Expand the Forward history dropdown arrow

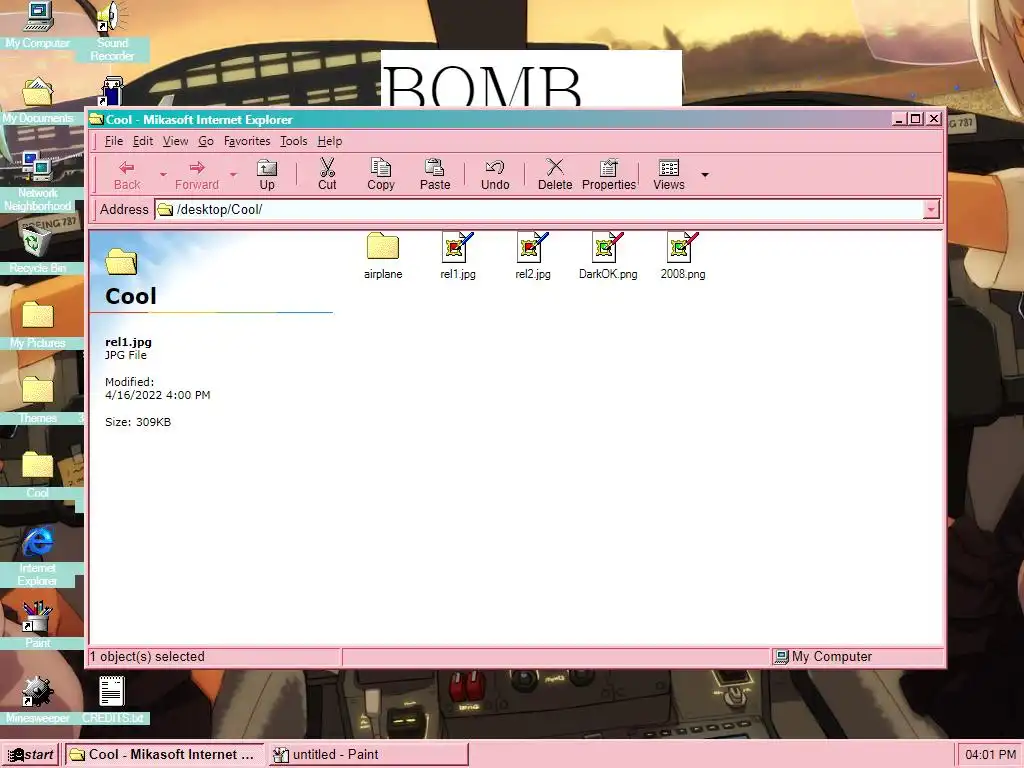pyautogui.click(x=233, y=174)
